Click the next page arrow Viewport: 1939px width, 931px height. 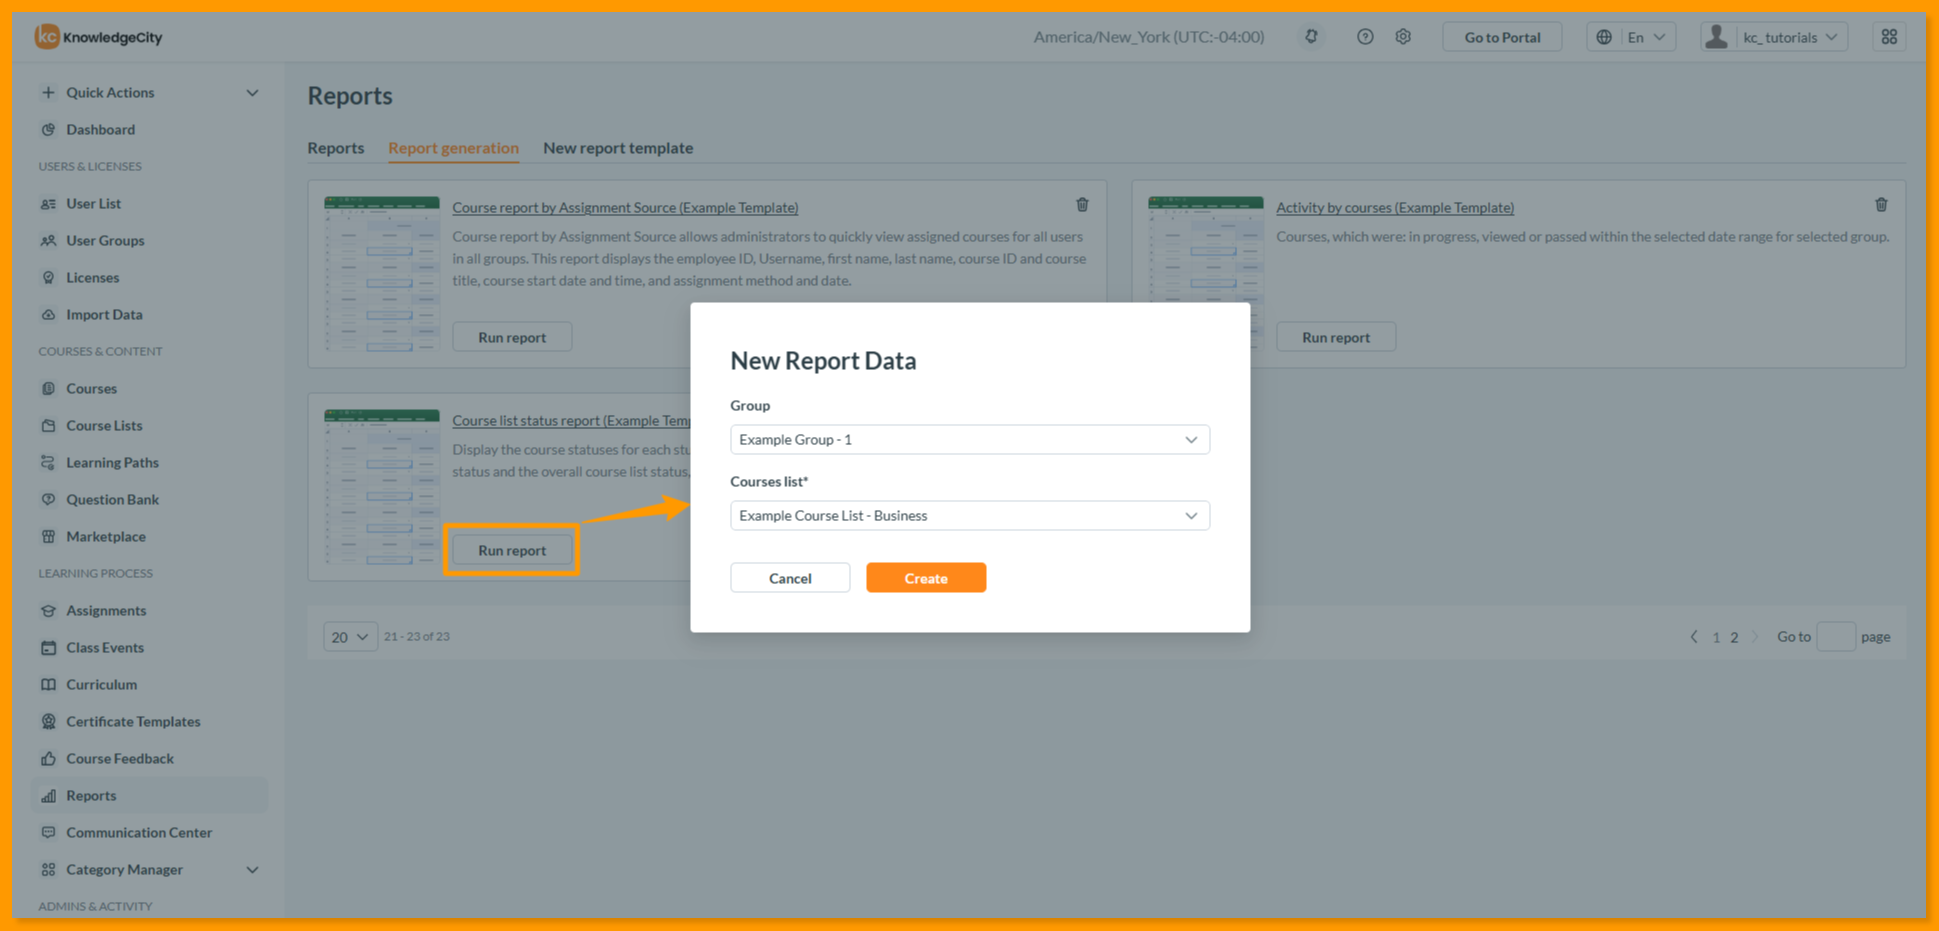(1755, 637)
